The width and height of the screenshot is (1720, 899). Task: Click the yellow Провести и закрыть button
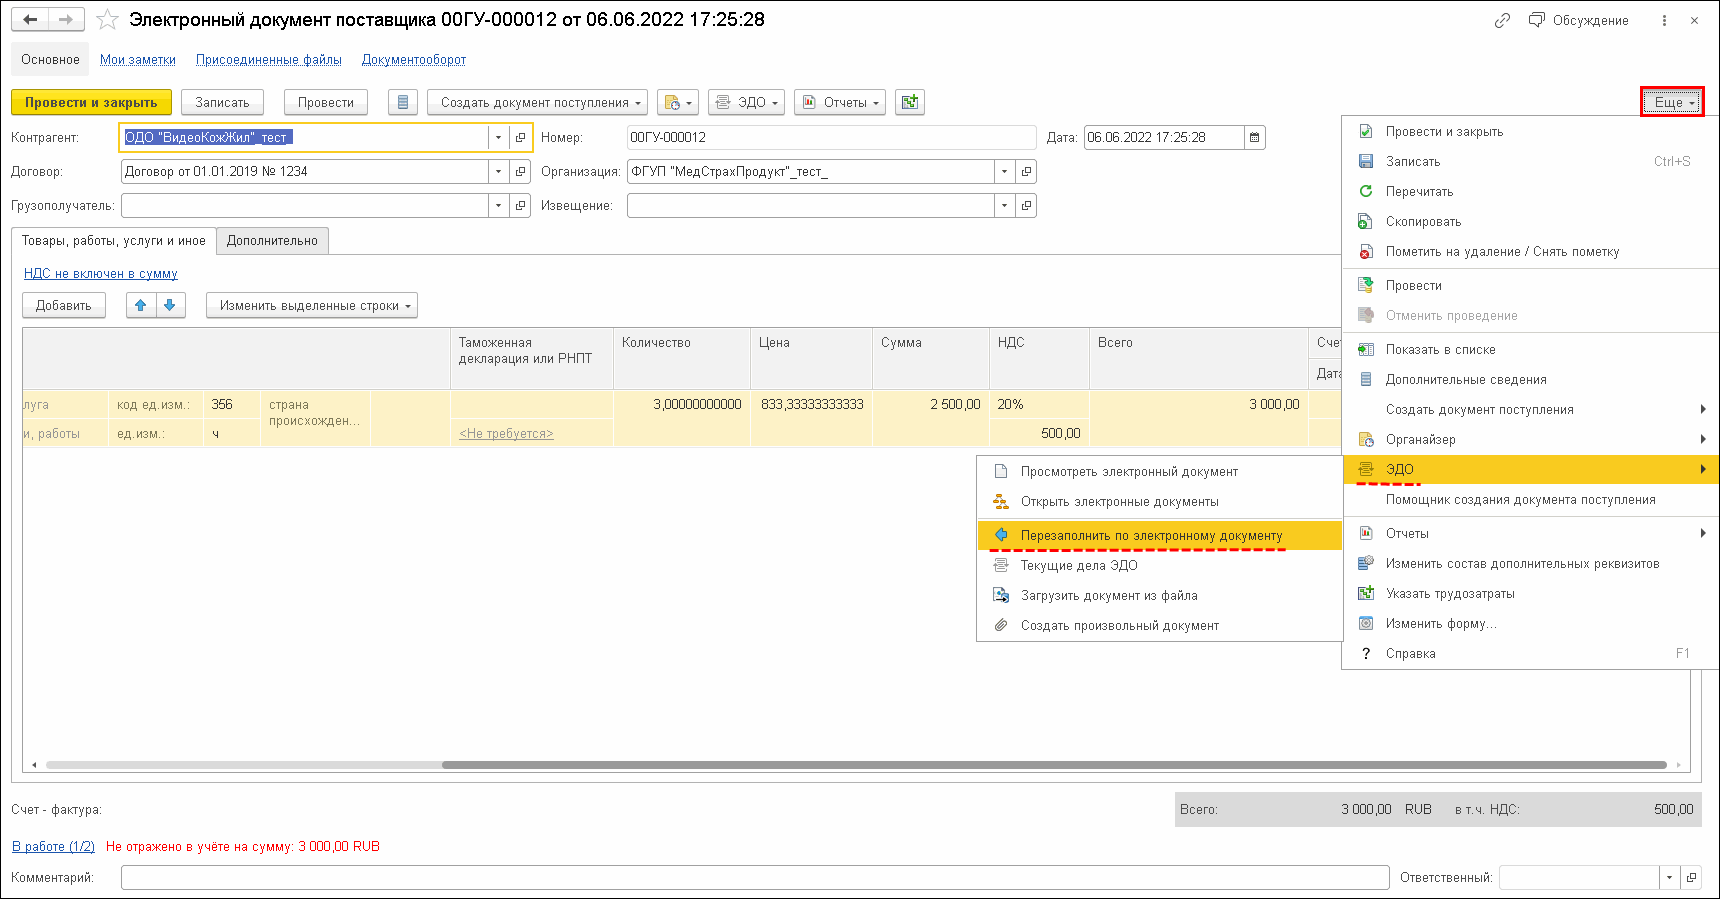pyautogui.click(x=91, y=102)
